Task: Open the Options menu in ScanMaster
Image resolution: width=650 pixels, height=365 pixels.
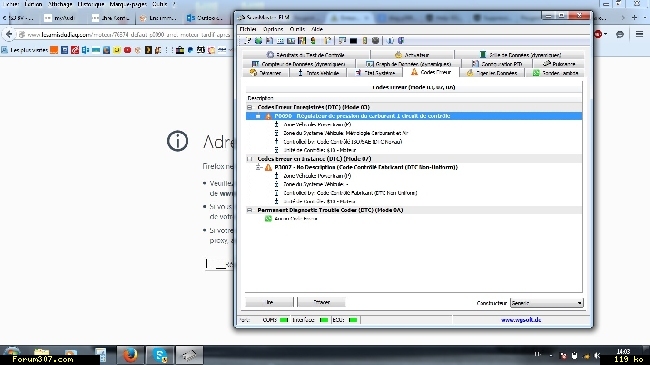Action: coord(273,29)
